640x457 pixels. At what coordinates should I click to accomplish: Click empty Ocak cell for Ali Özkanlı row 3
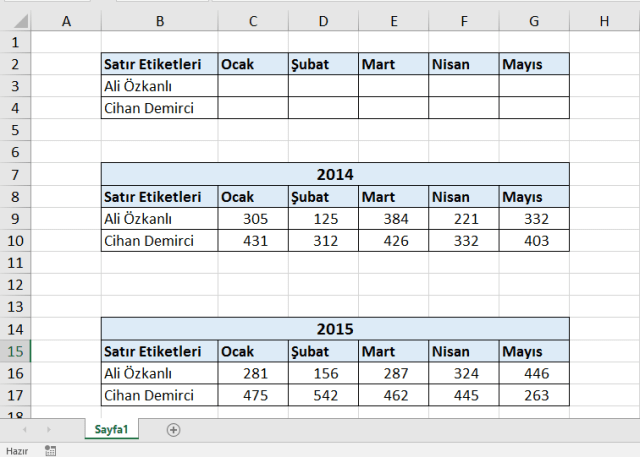point(253,86)
